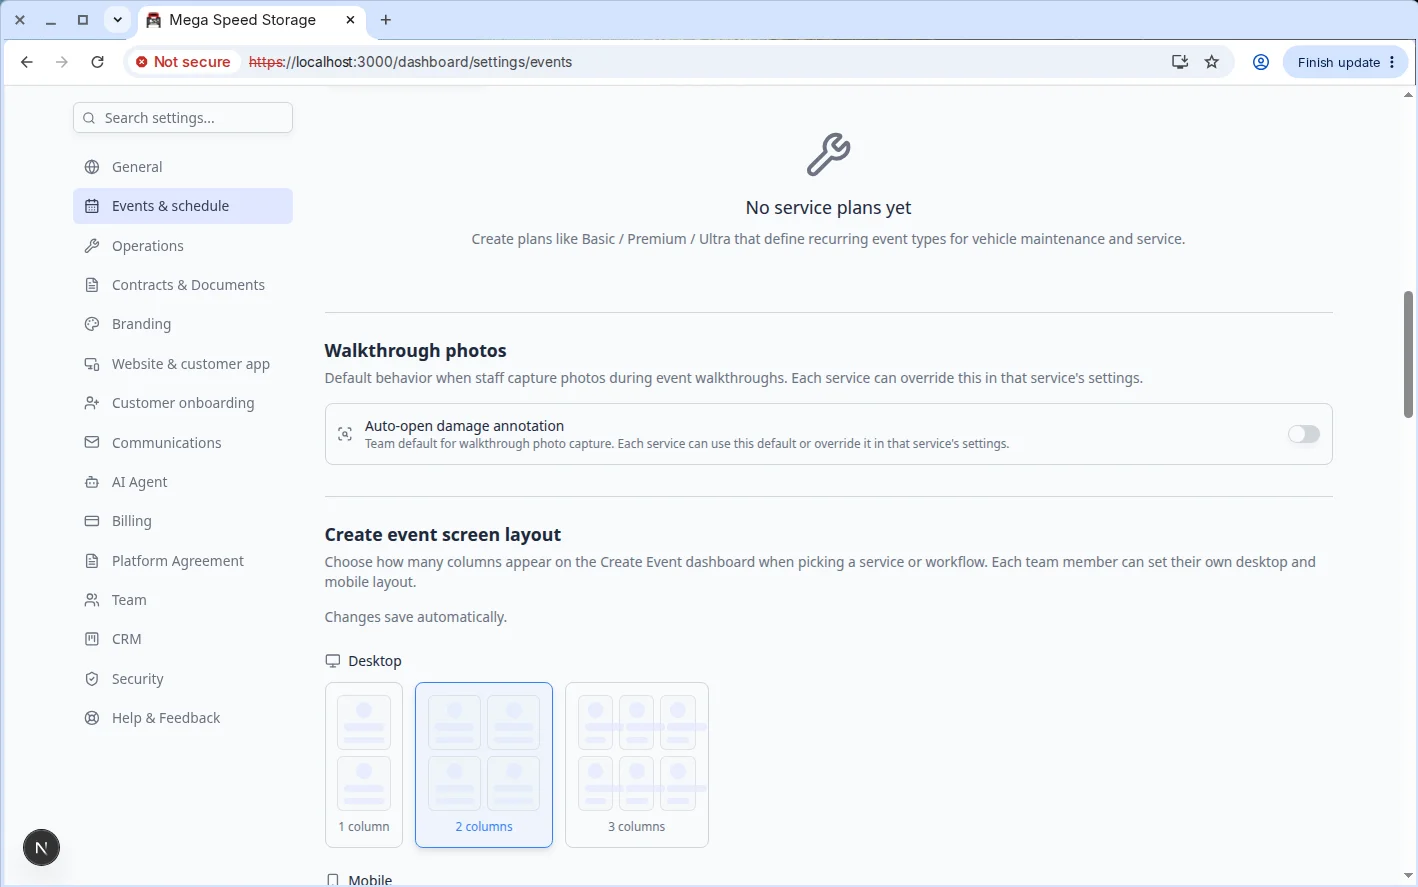Open the tab search dropdown arrow
Screen dimensions: 1418x887
118,20
